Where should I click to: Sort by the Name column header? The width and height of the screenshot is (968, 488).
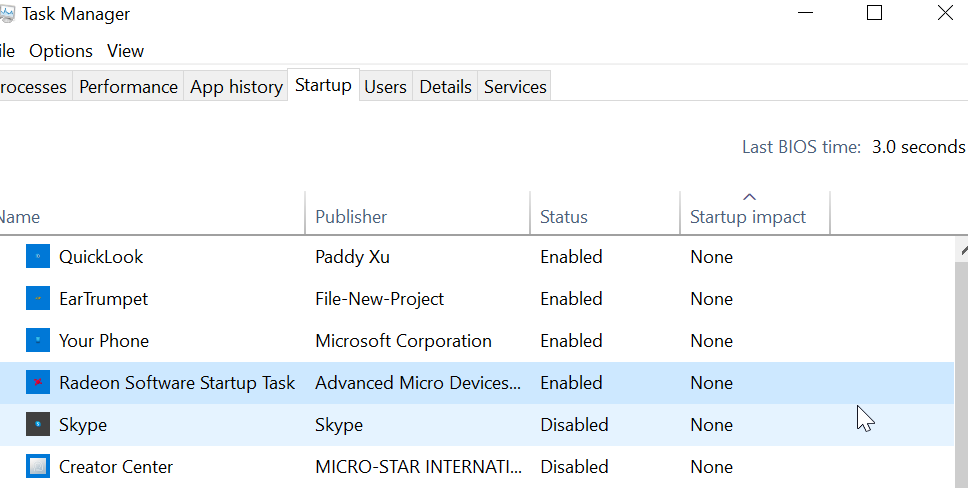[x=152, y=213]
